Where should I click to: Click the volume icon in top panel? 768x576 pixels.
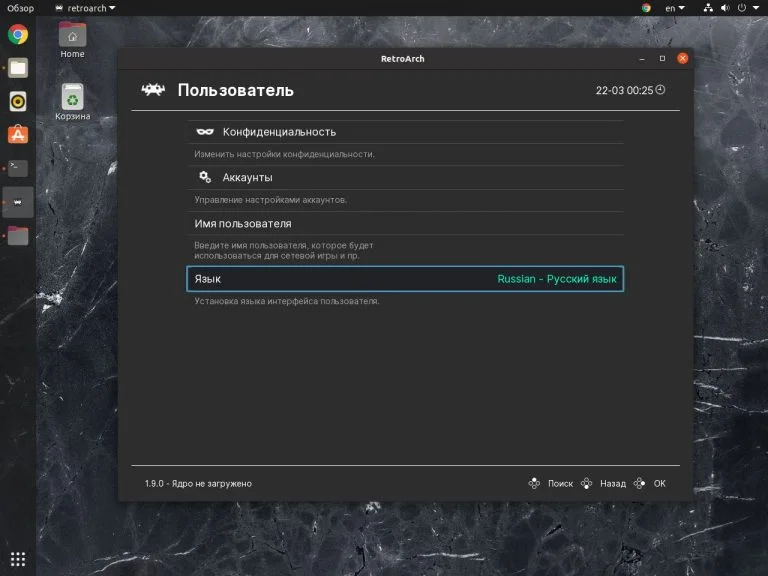coord(725,8)
